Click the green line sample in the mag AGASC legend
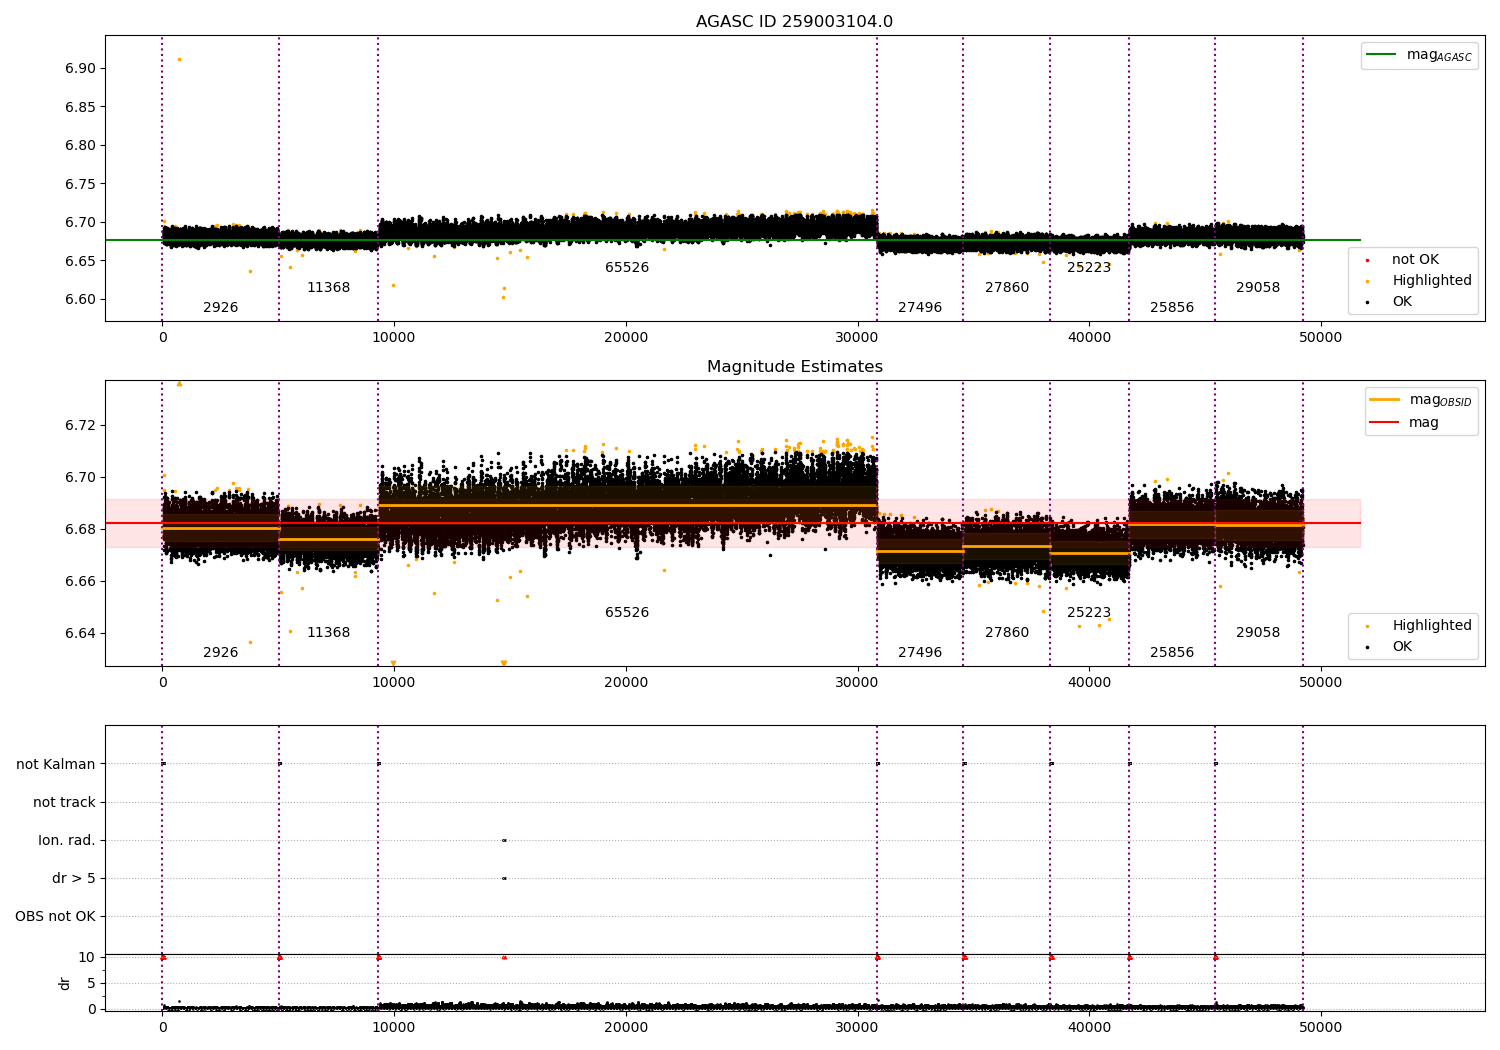Screen dimensions: 1500x1050 [1382, 55]
